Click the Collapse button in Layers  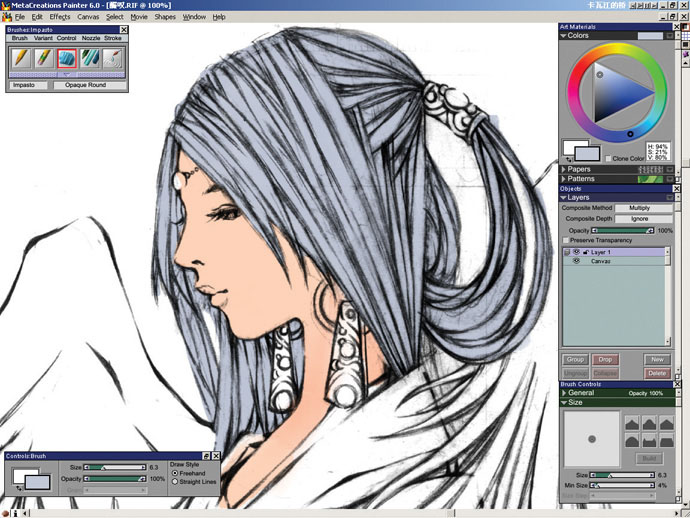click(x=605, y=373)
